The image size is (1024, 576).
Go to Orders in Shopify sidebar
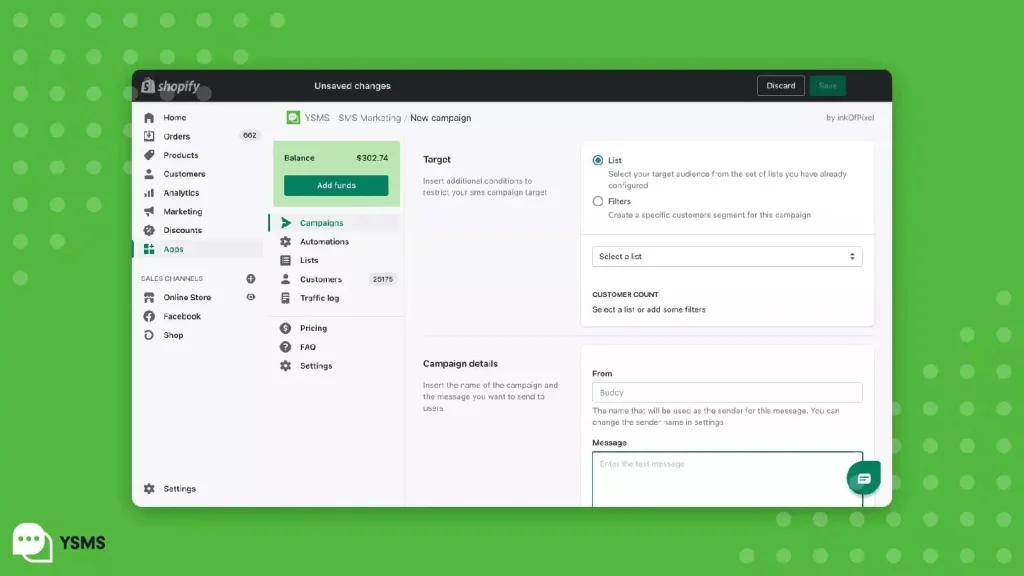pos(177,137)
